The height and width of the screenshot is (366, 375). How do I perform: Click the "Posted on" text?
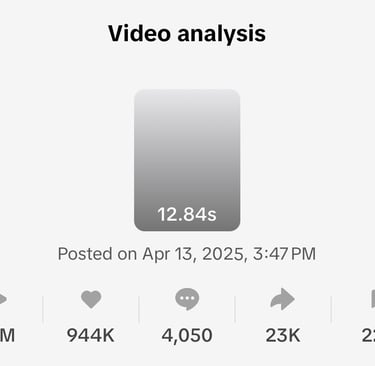[97, 254]
